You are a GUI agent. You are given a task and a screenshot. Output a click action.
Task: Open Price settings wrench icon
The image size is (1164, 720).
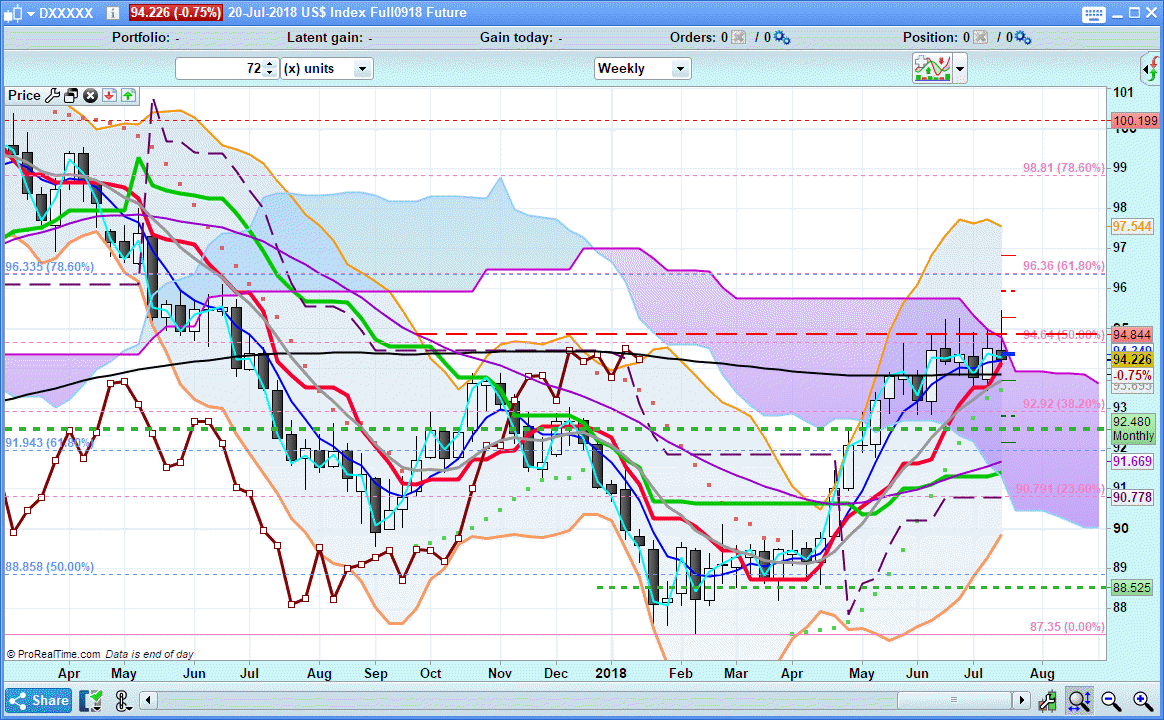pos(52,95)
